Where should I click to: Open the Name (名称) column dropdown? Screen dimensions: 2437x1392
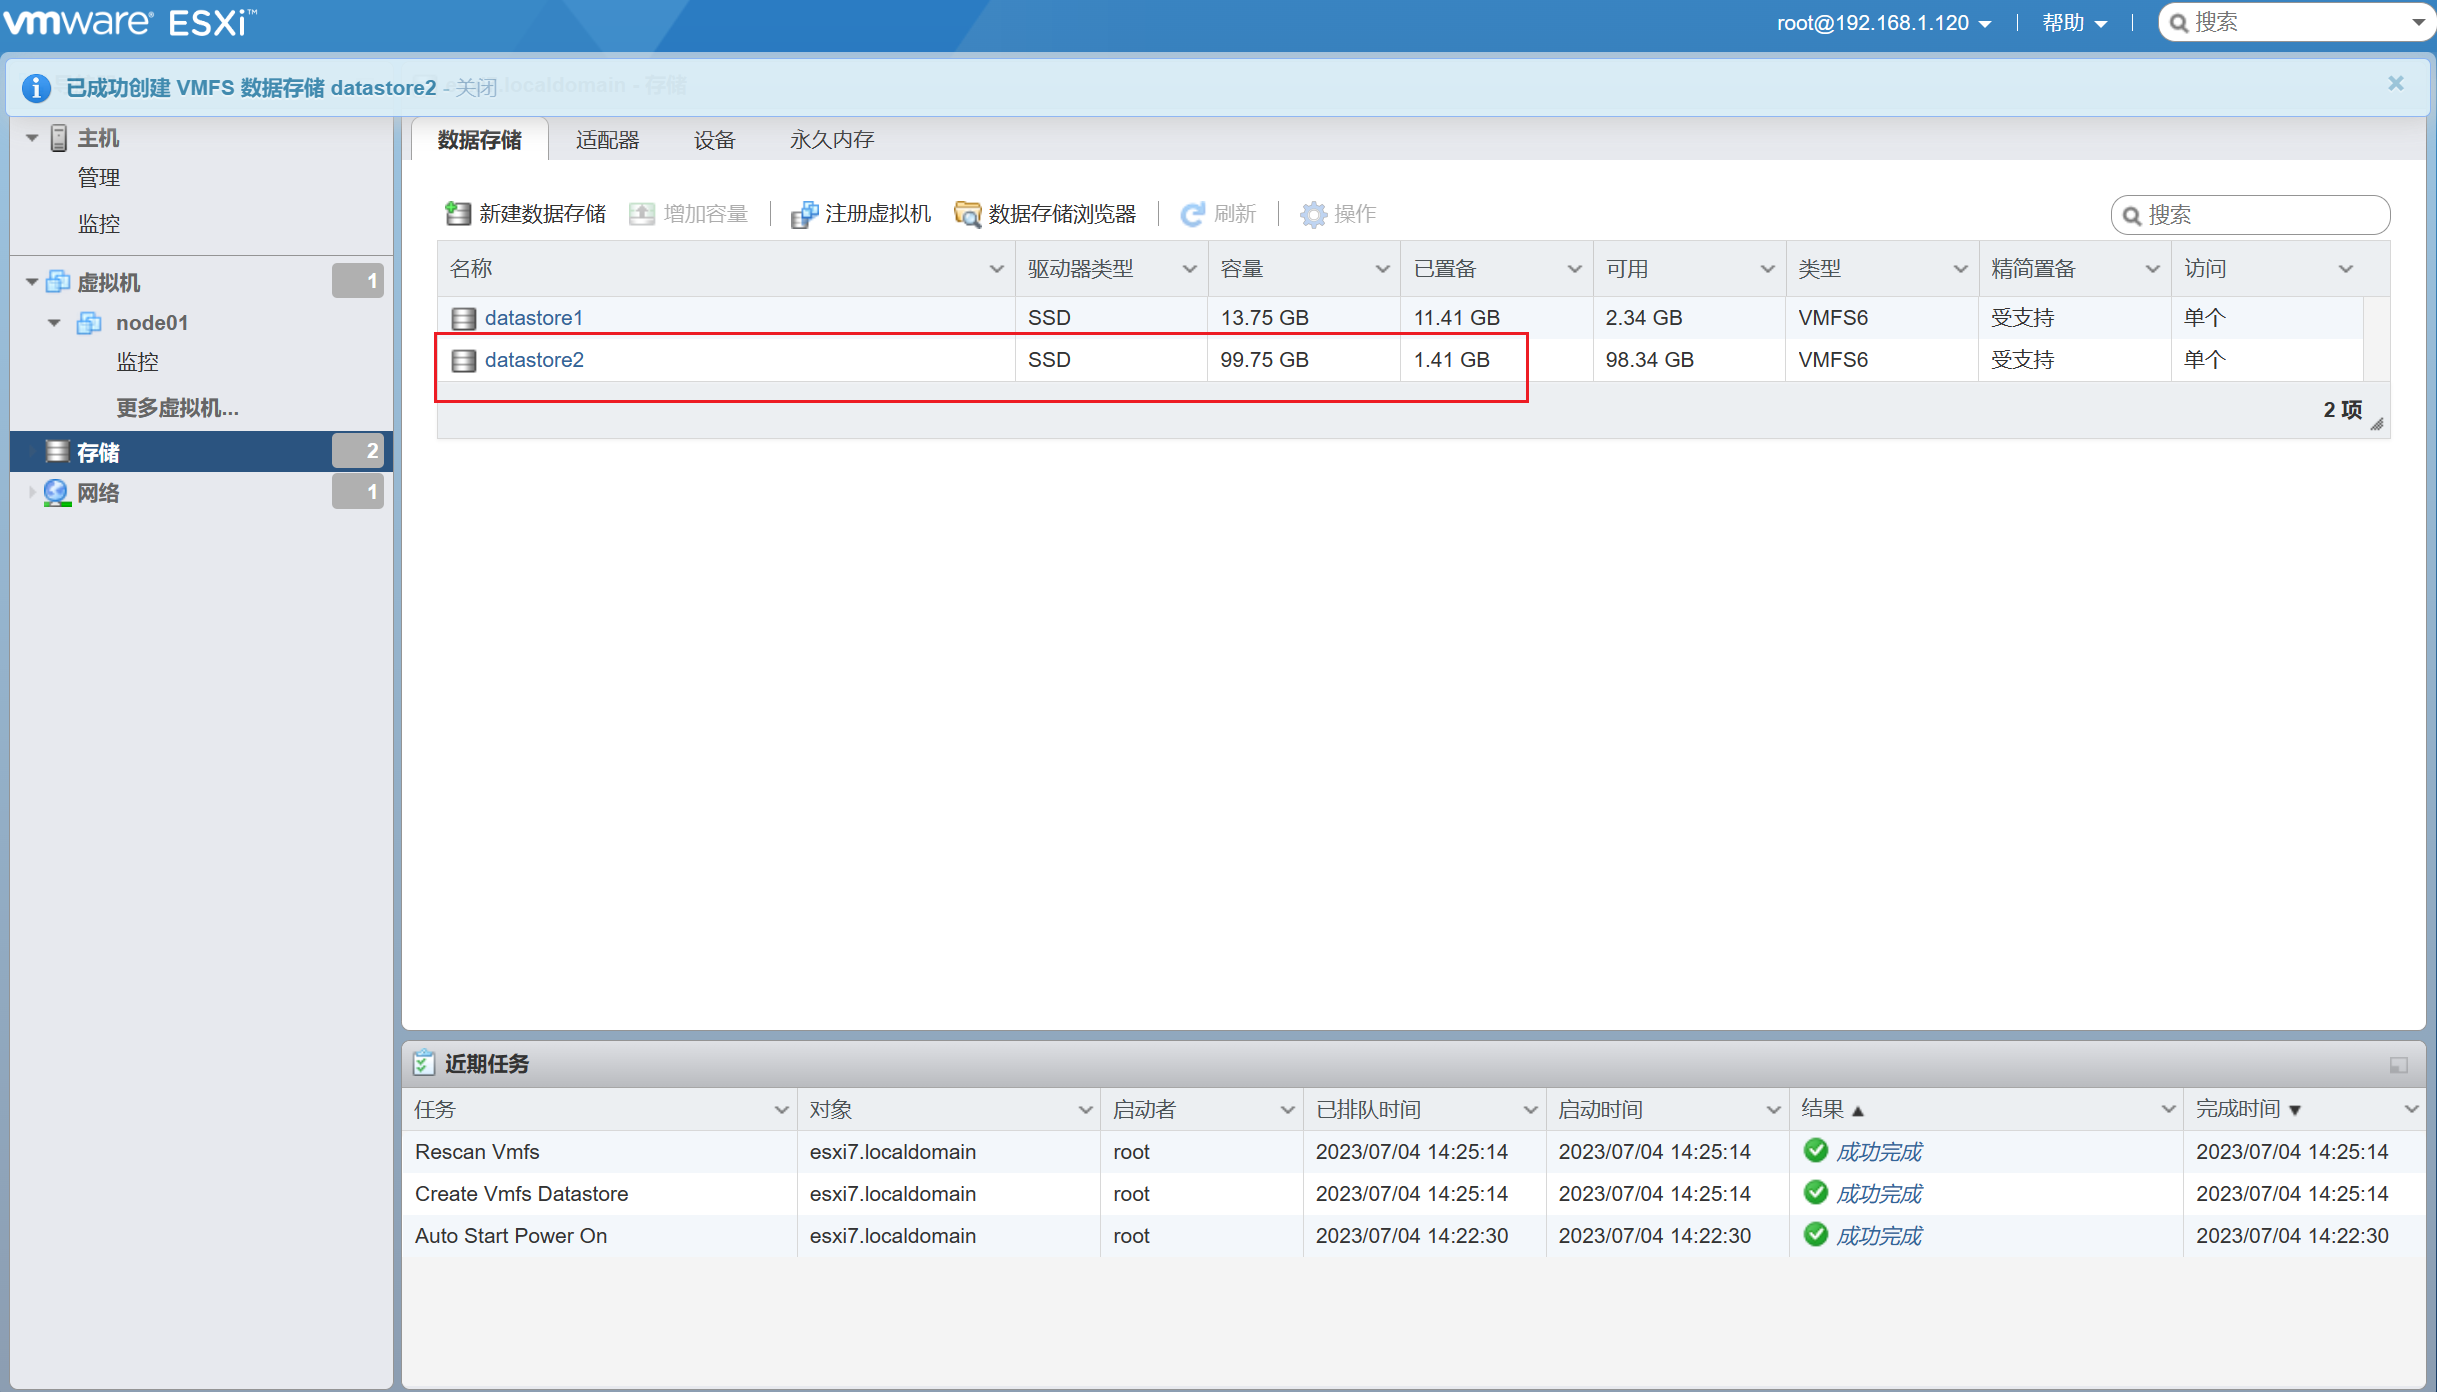pyautogui.click(x=996, y=269)
